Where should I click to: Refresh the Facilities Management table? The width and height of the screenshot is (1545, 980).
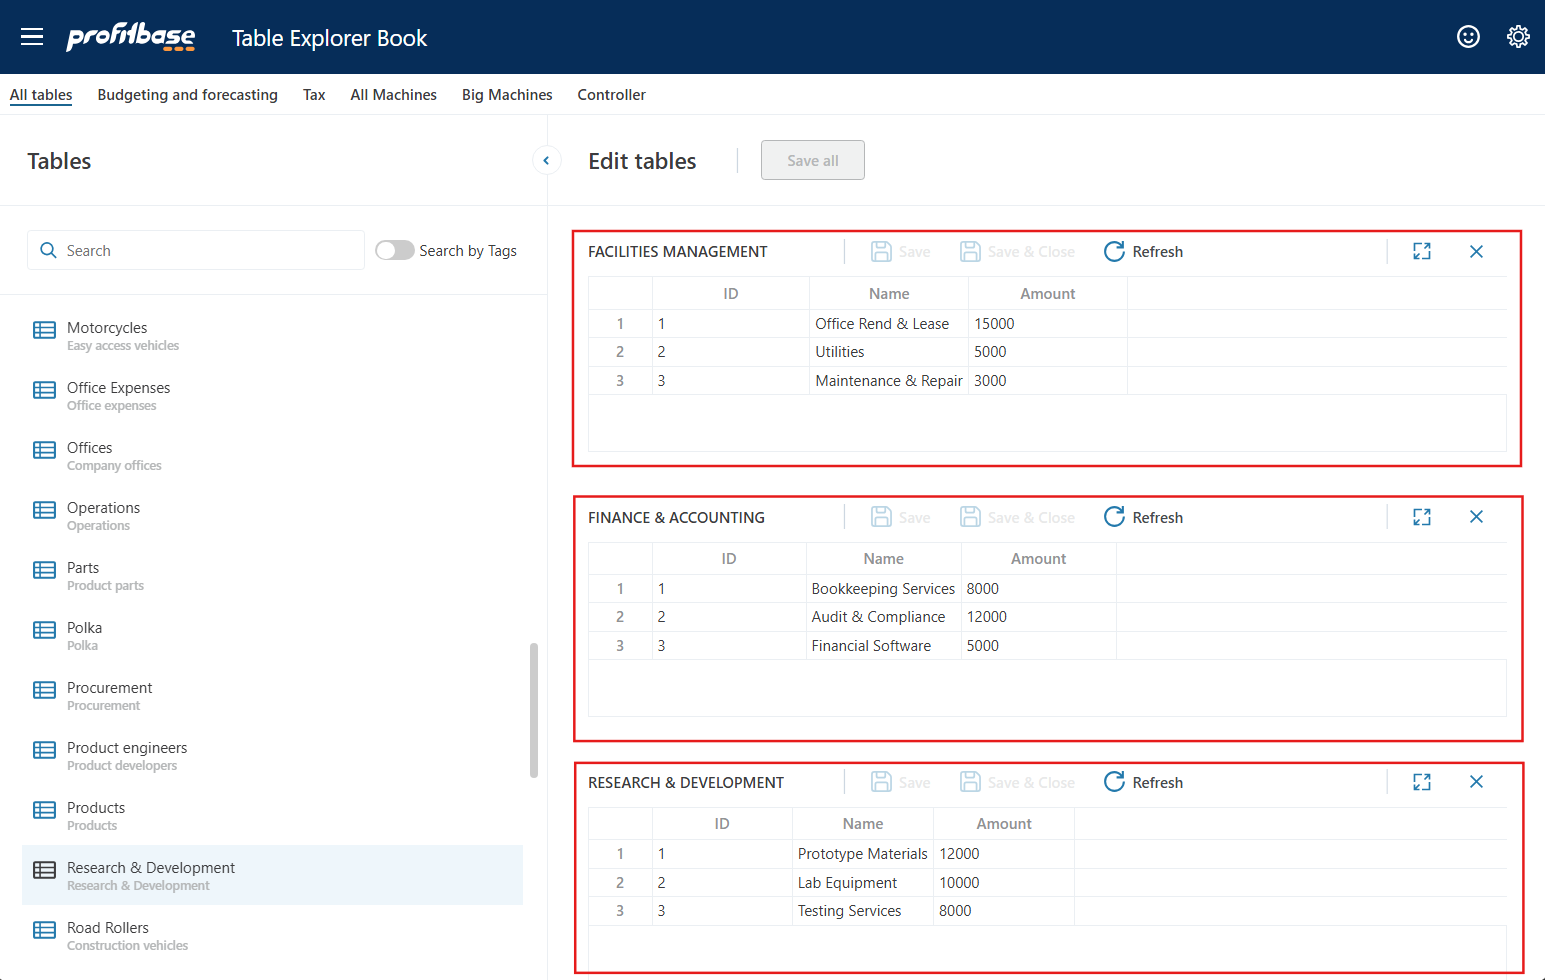pyautogui.click(x=1143, y=252)
